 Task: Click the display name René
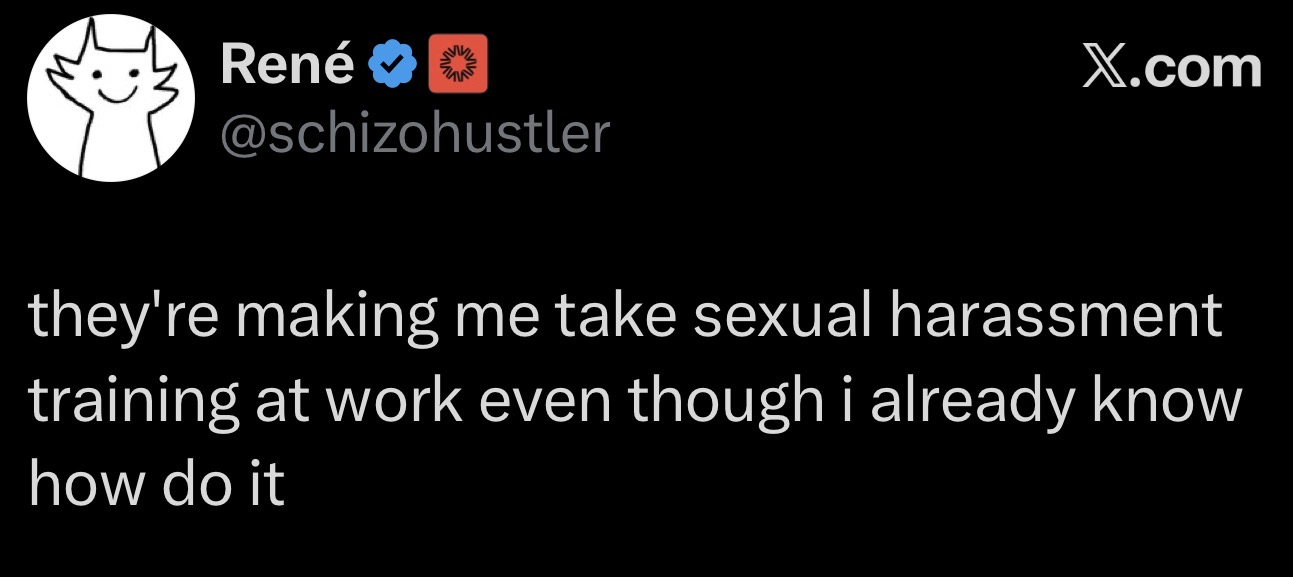coord(287,67)
